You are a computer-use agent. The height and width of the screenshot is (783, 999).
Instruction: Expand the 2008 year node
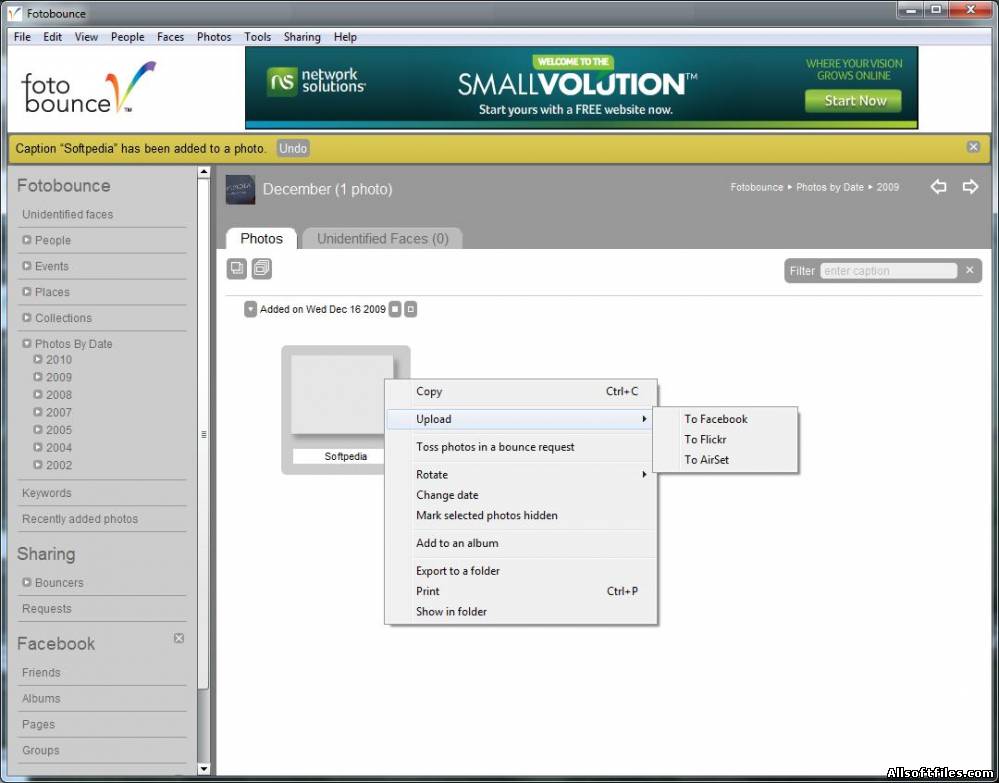(38, 394)
